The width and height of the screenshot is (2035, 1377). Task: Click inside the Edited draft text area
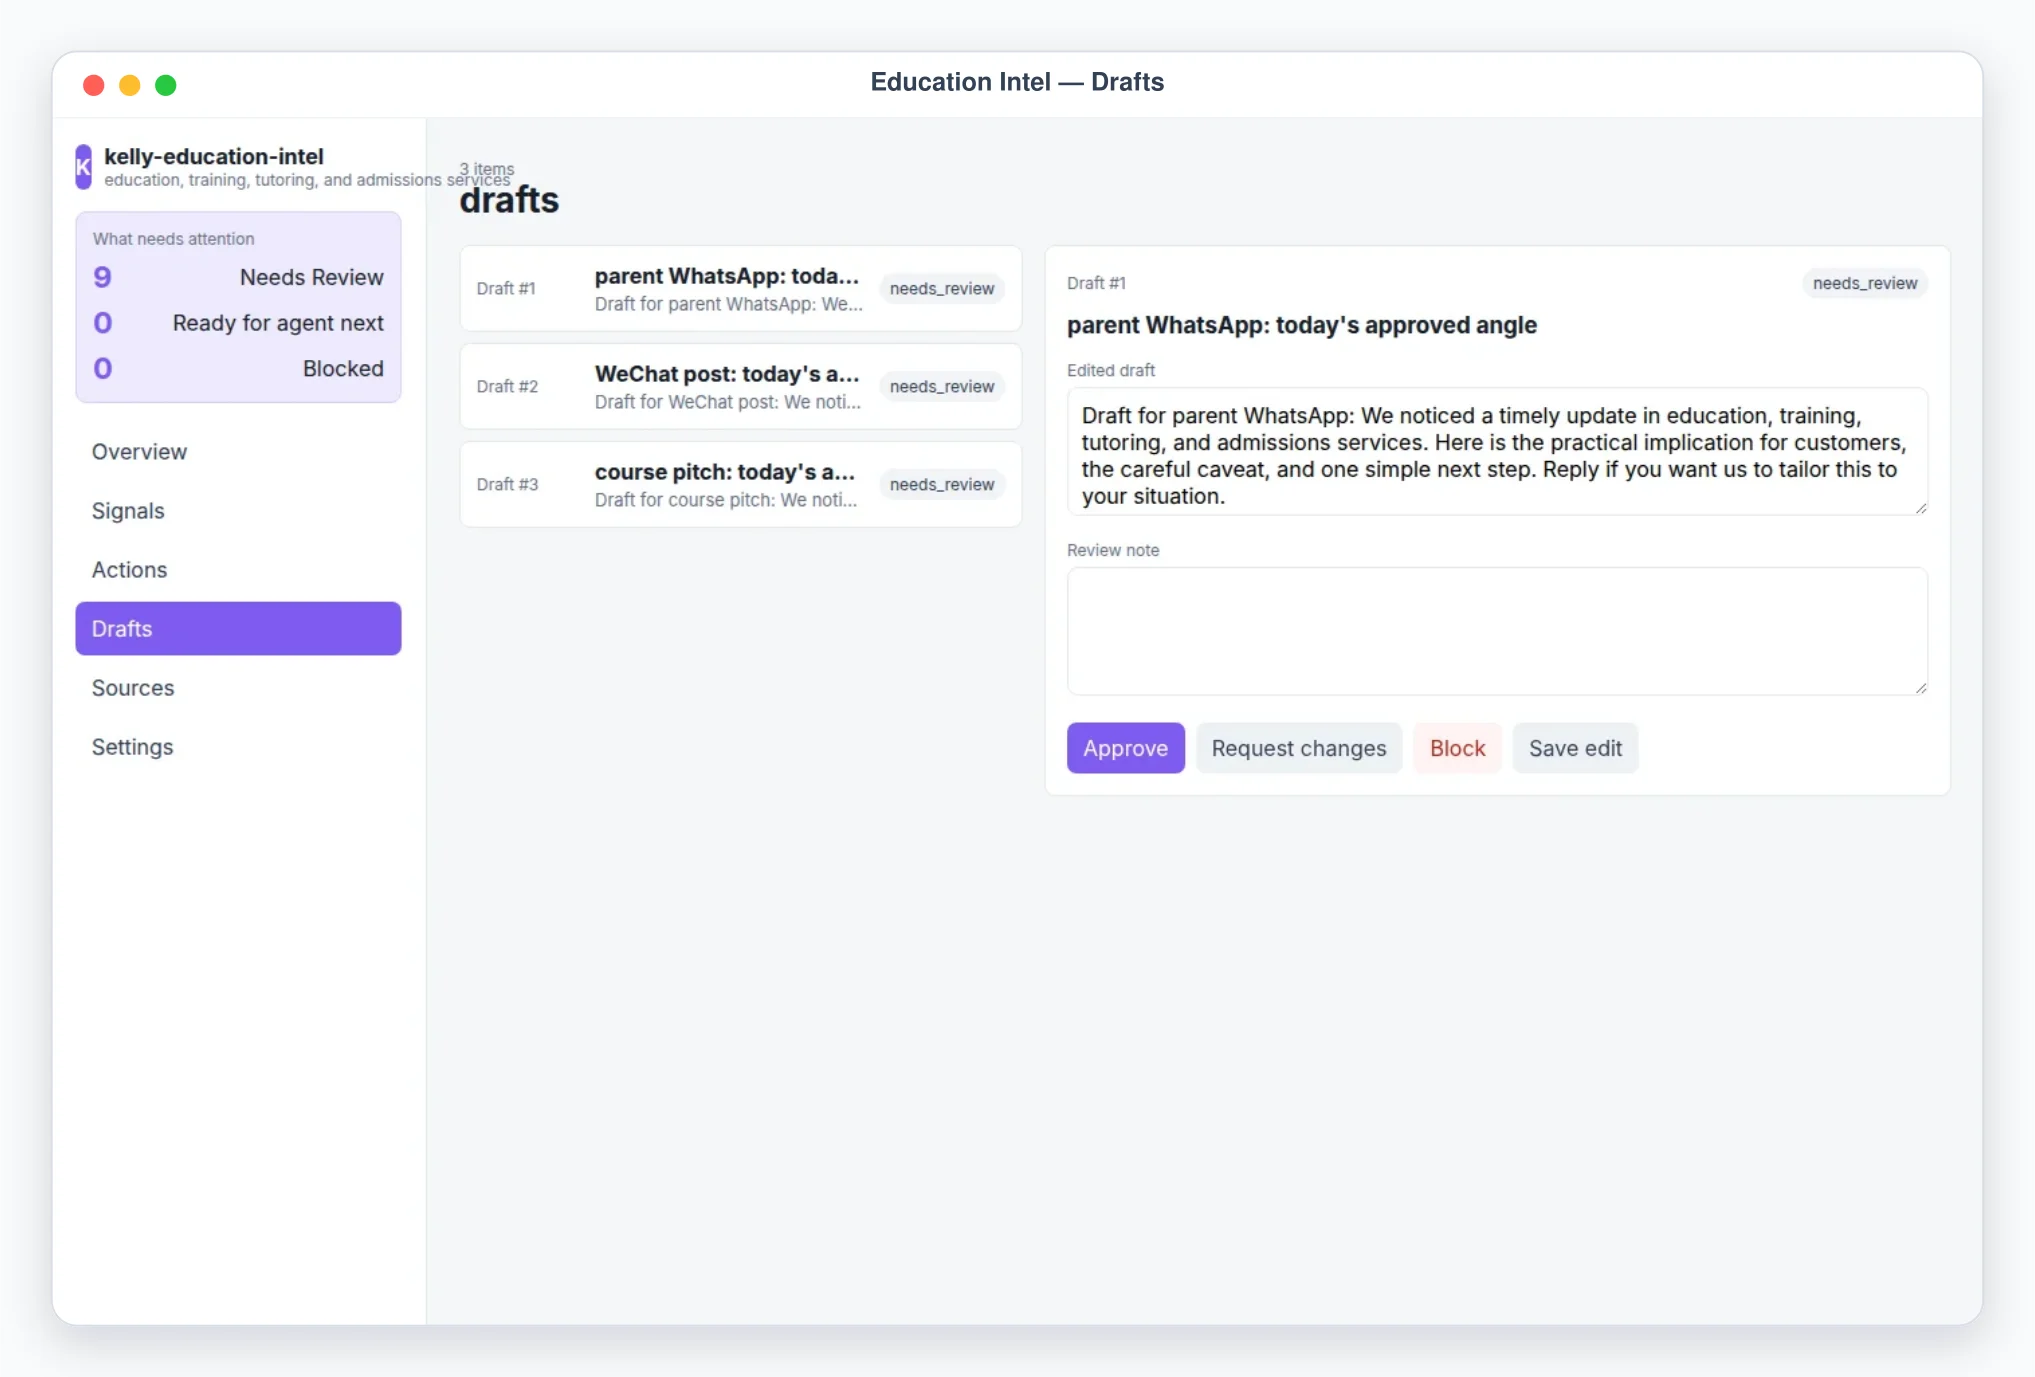[1496, 452]
